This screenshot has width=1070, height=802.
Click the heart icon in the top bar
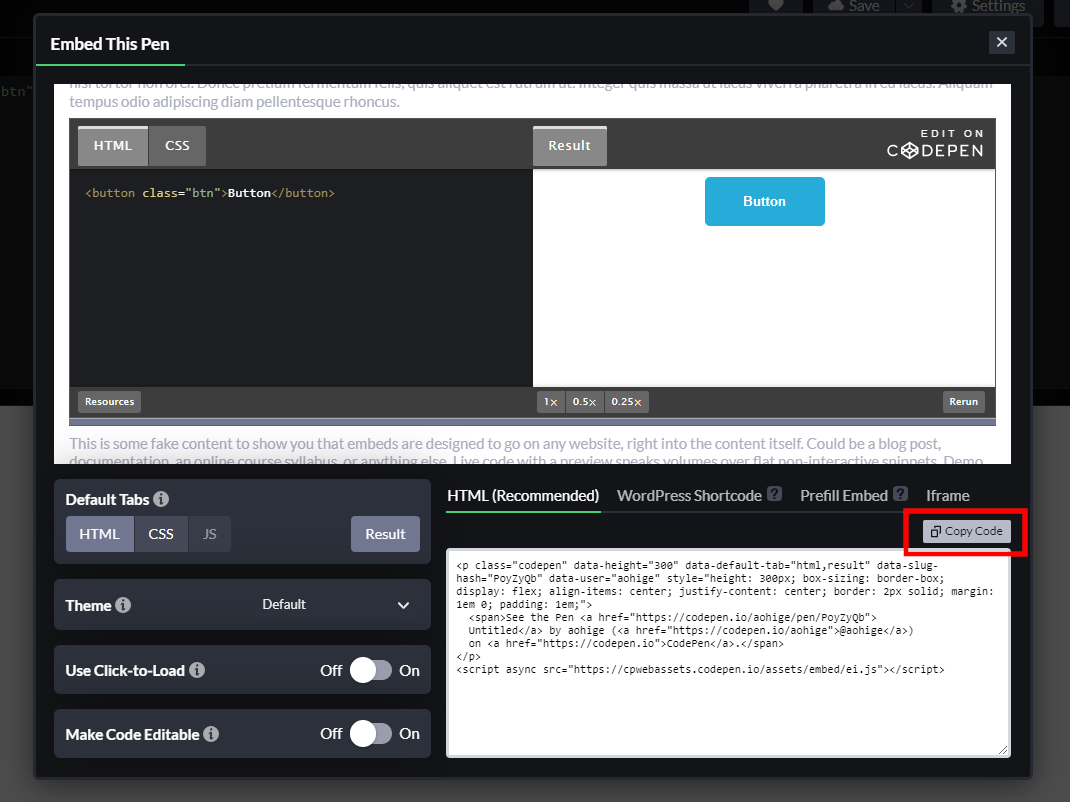click(775, 6)
